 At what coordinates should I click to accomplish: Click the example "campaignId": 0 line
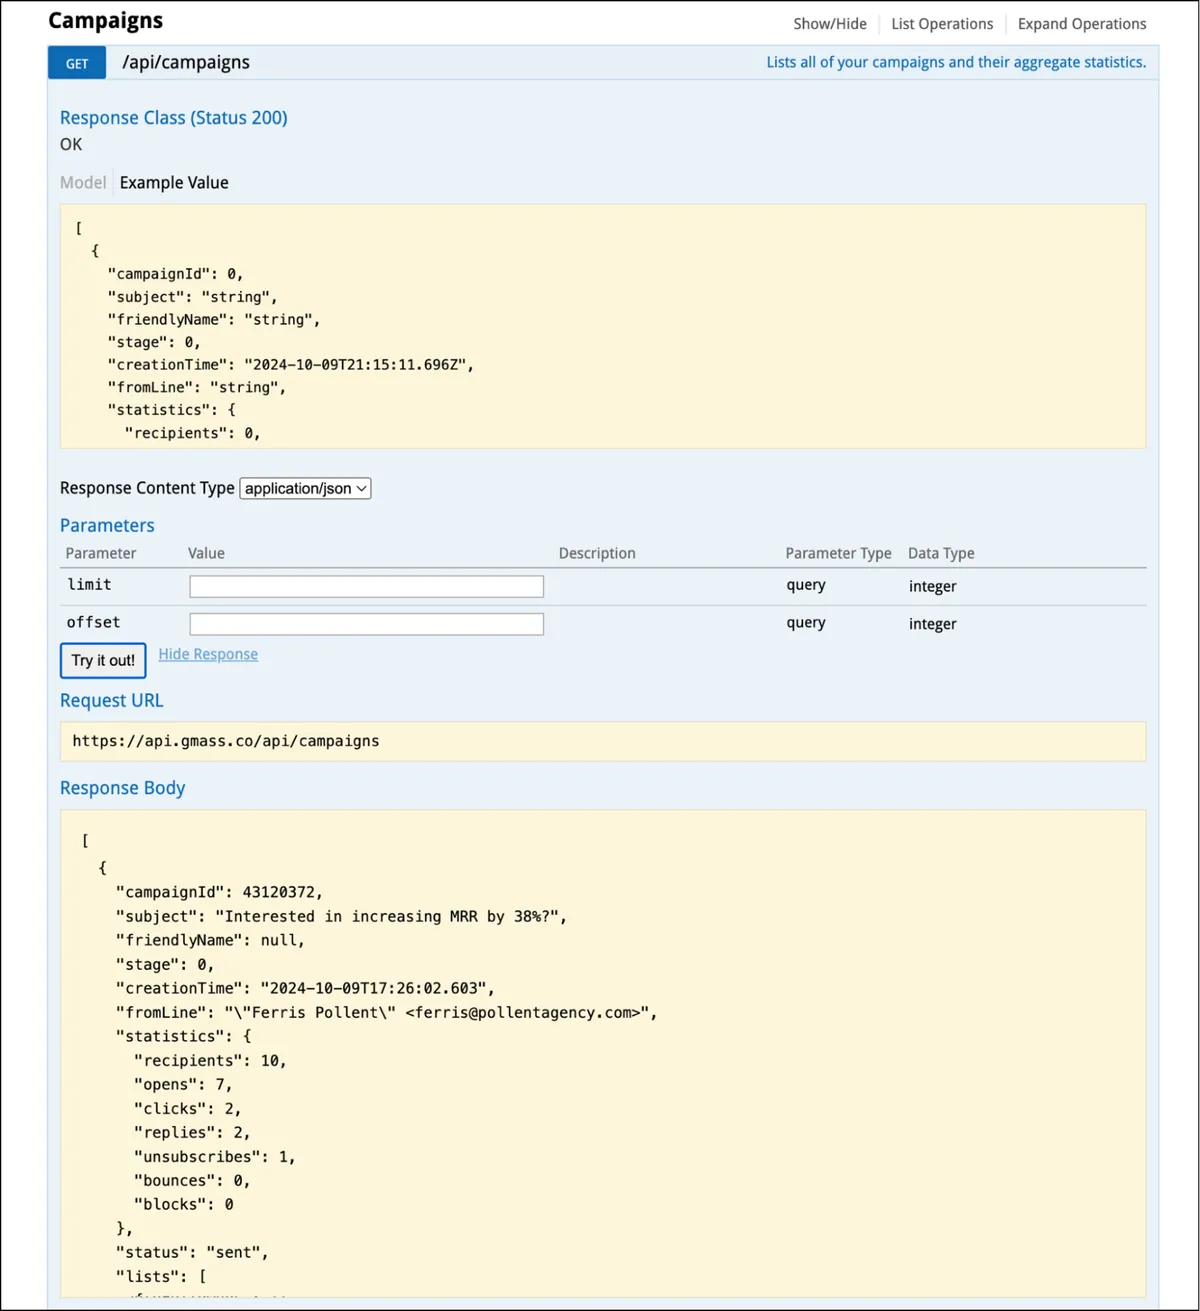pyautogui.click(x=175, y=273)
